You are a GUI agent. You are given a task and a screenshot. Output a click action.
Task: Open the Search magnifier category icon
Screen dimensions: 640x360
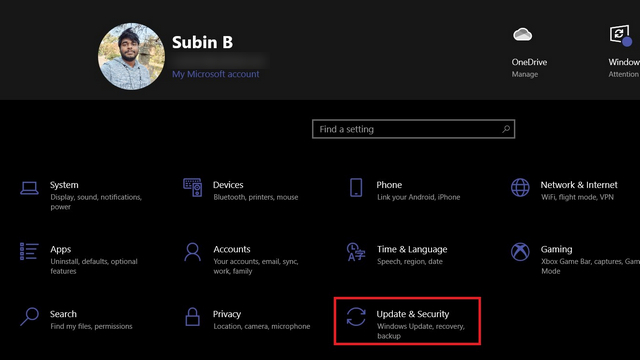pos(29,316)
